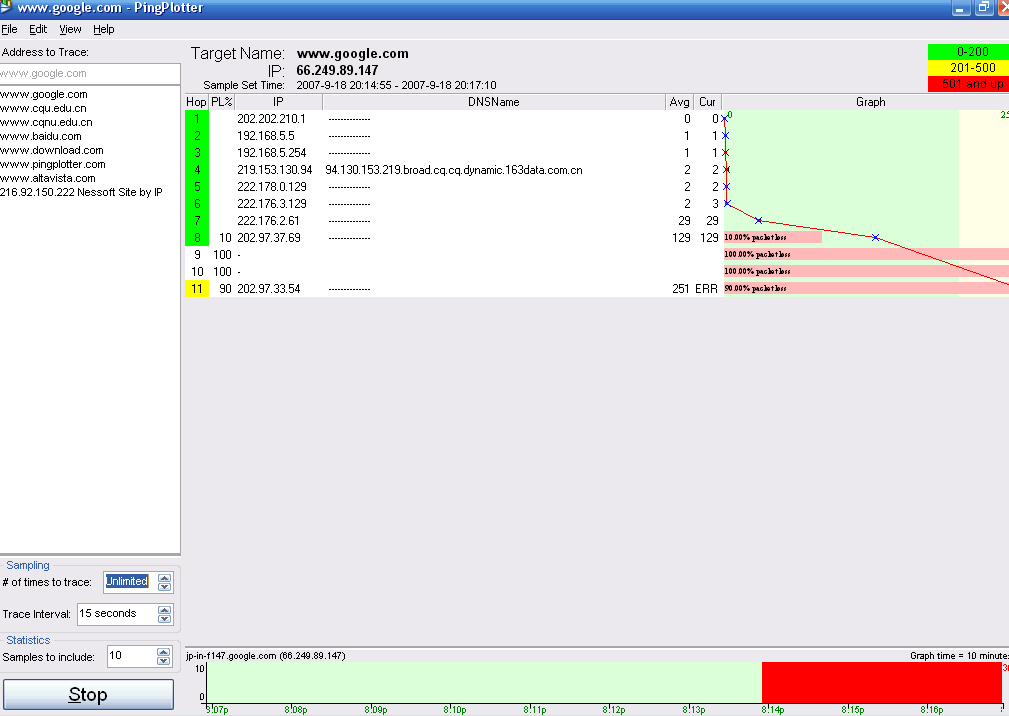The image size is (1009, 716).
Task: Click inside the Address to Trace field
Action: [x=90, y=73]
